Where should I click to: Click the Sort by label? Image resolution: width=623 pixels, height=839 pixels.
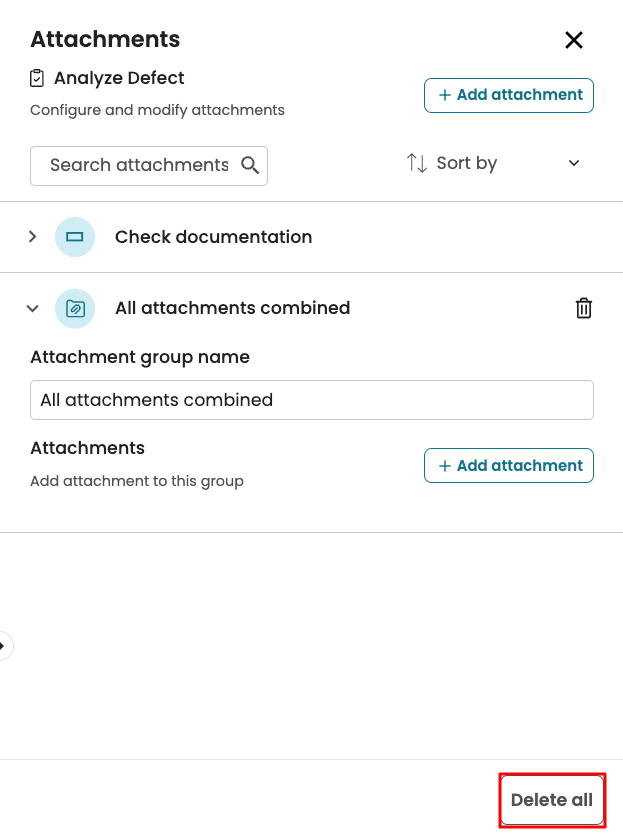pos(466,163)
